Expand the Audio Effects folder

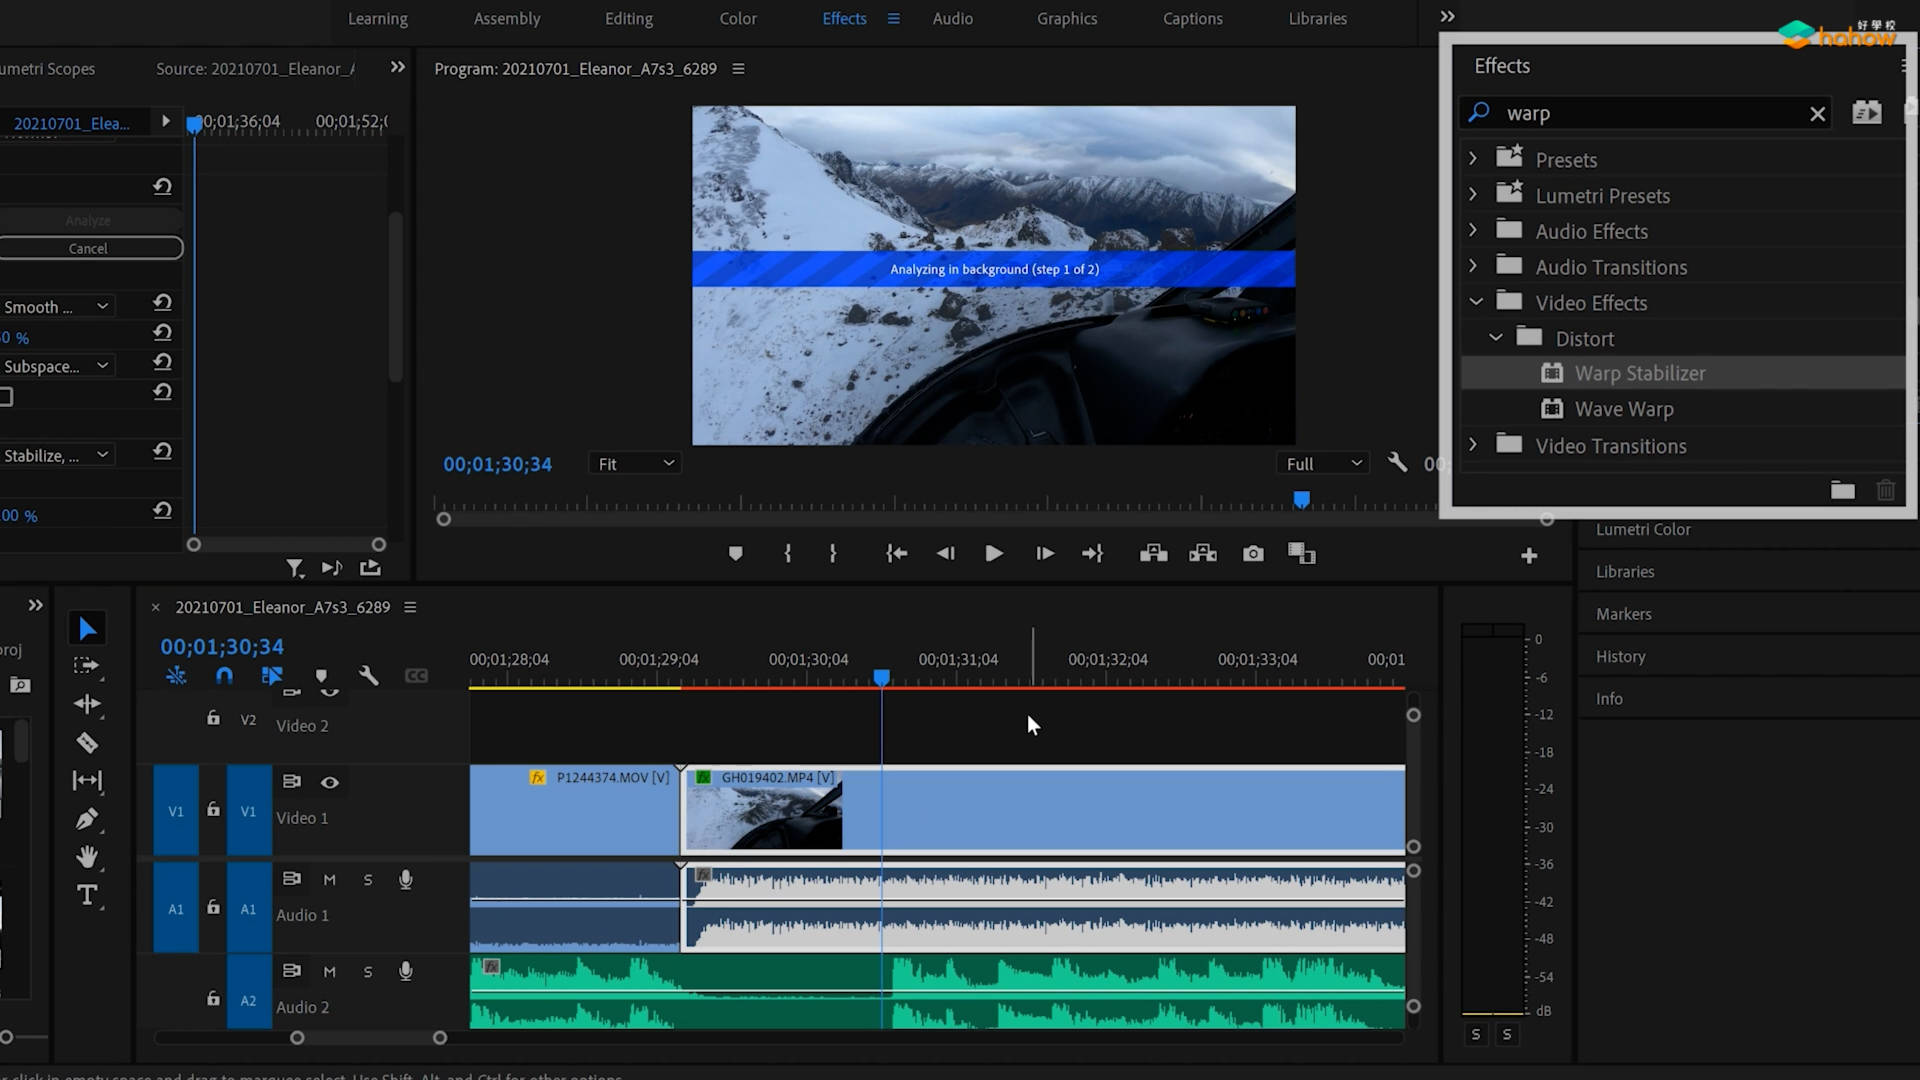click(x=1473, y=231)
